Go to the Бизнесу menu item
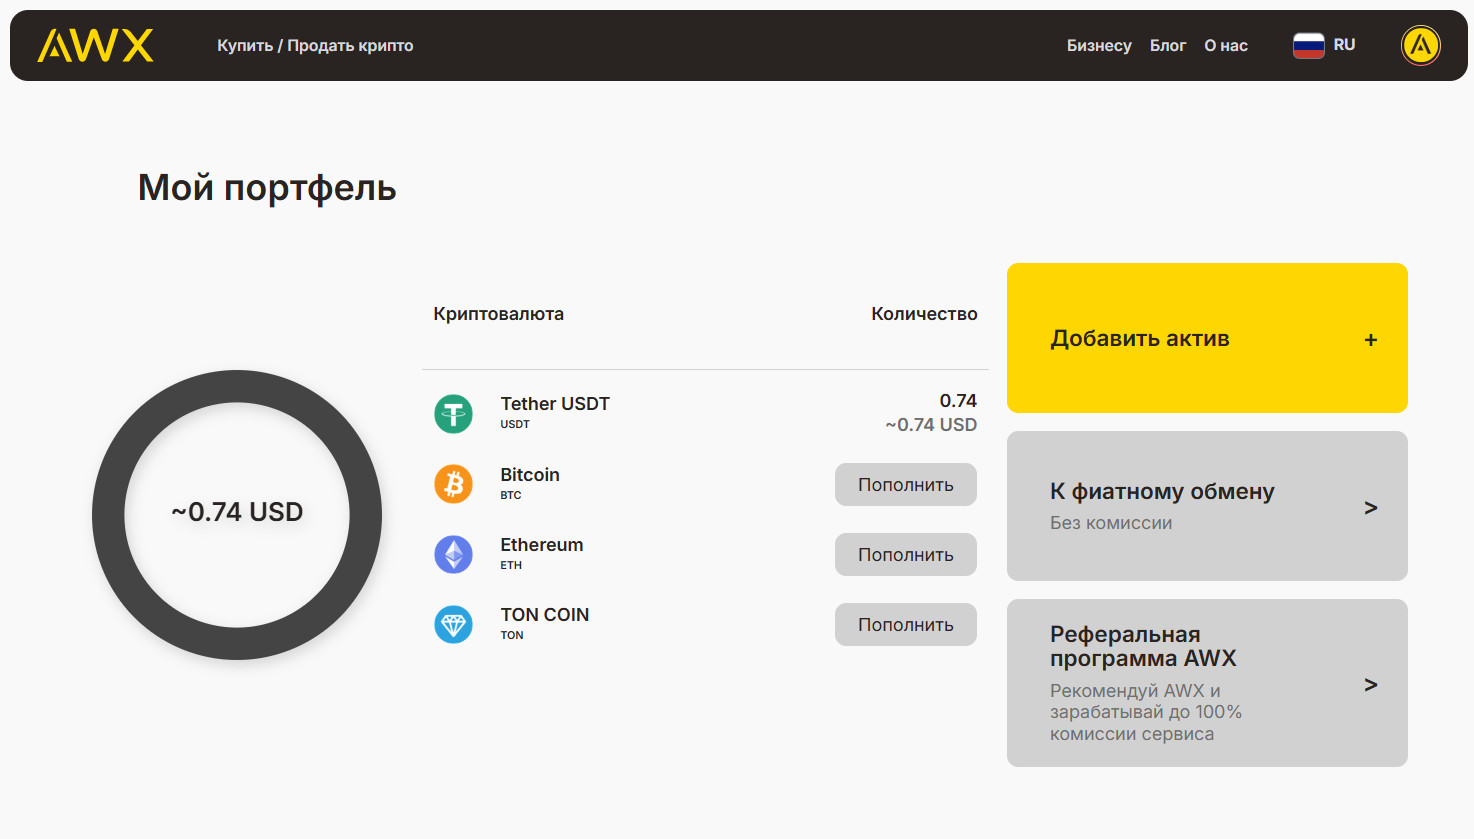This screenshot has height=839, width=1474. [x=1098, y=46]
